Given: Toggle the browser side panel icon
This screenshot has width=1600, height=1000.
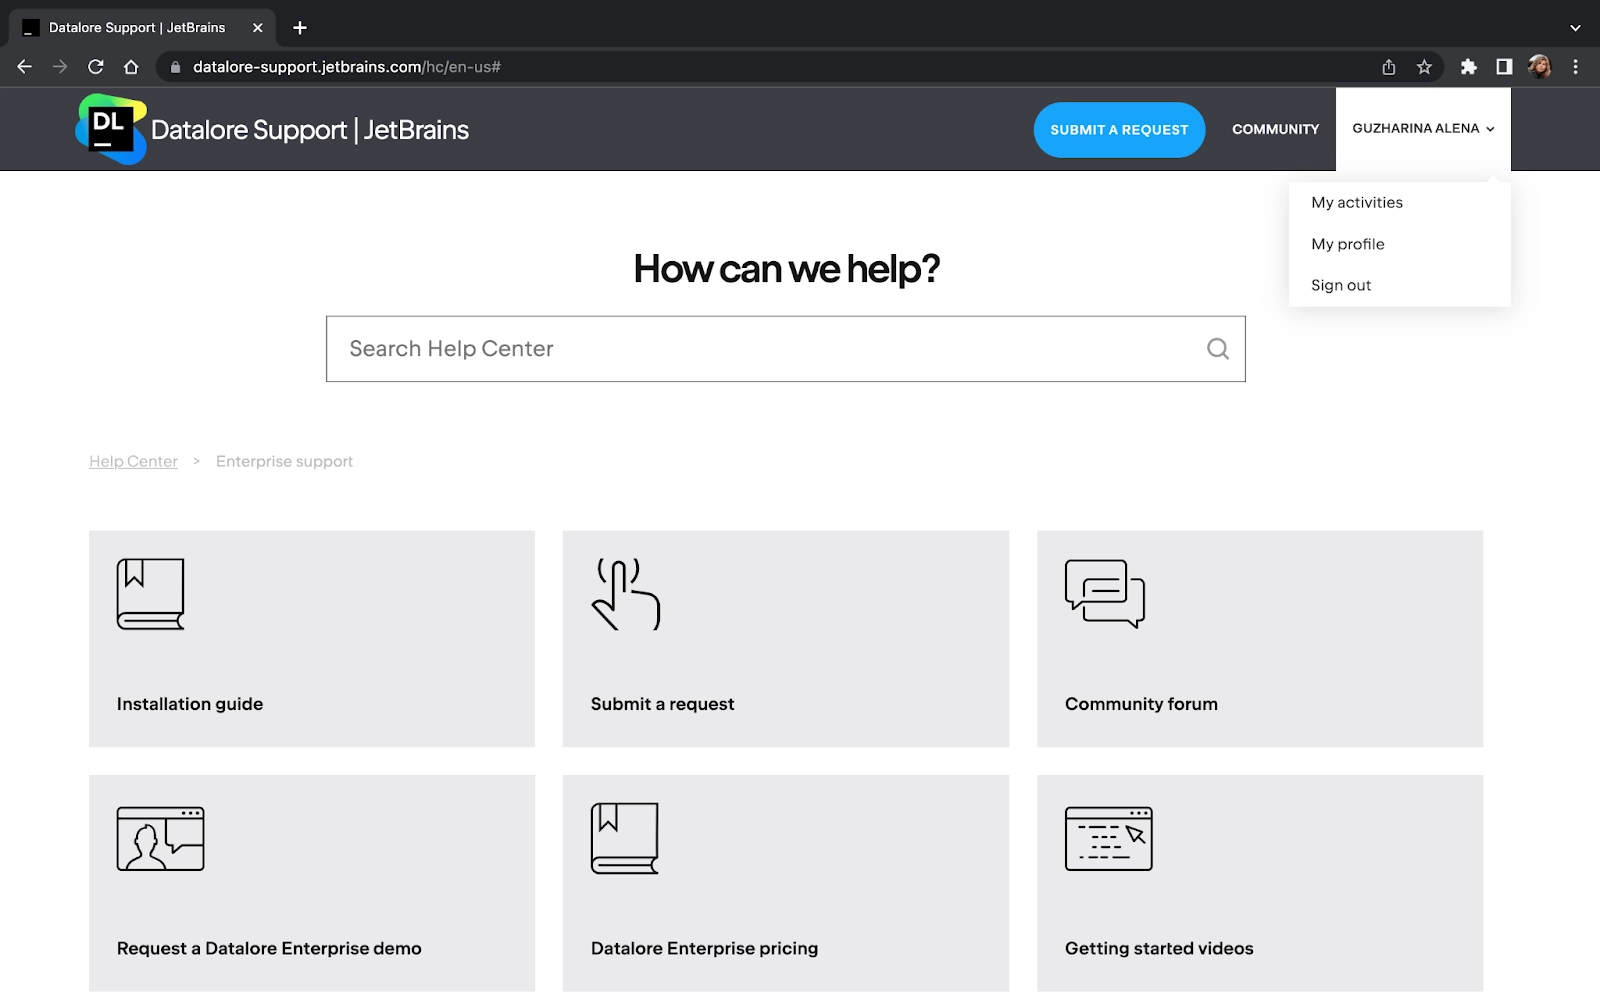Looking at the screenshot, I should point(1504,67).
